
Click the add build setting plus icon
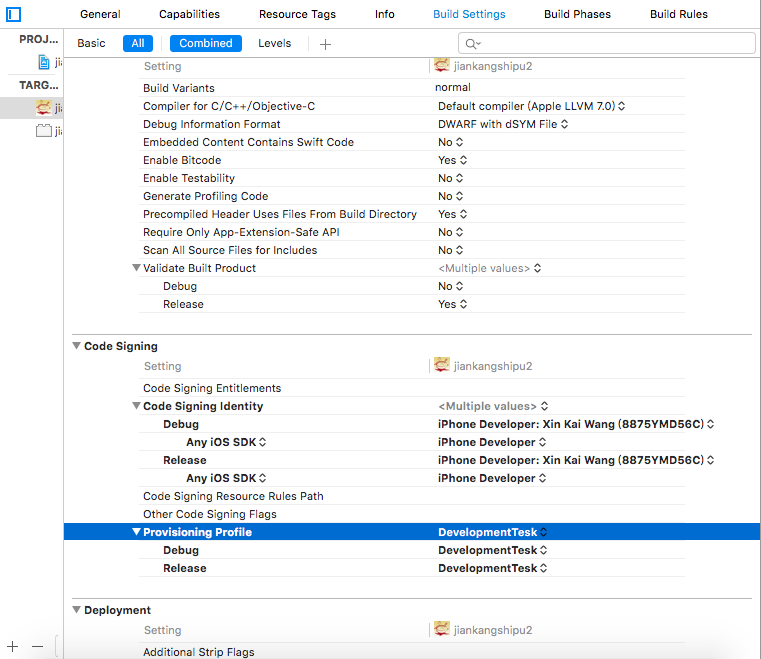[325, 44]
